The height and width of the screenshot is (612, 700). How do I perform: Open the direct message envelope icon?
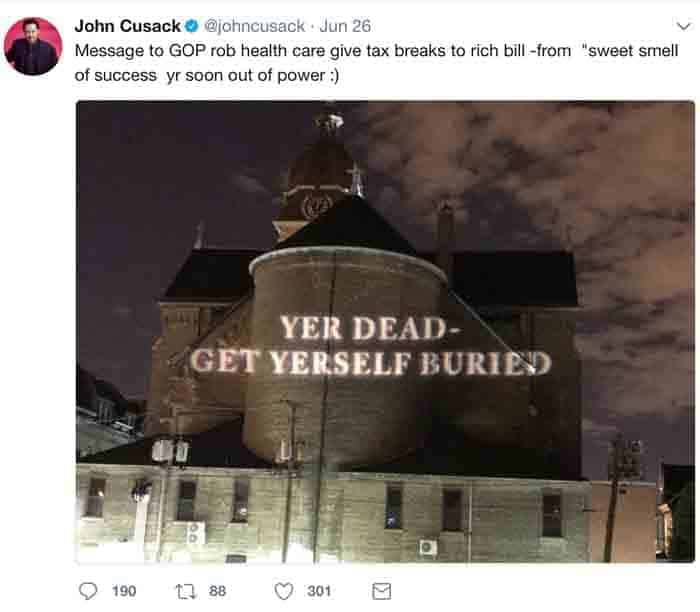pyautogui.click(x=381, y=591)
